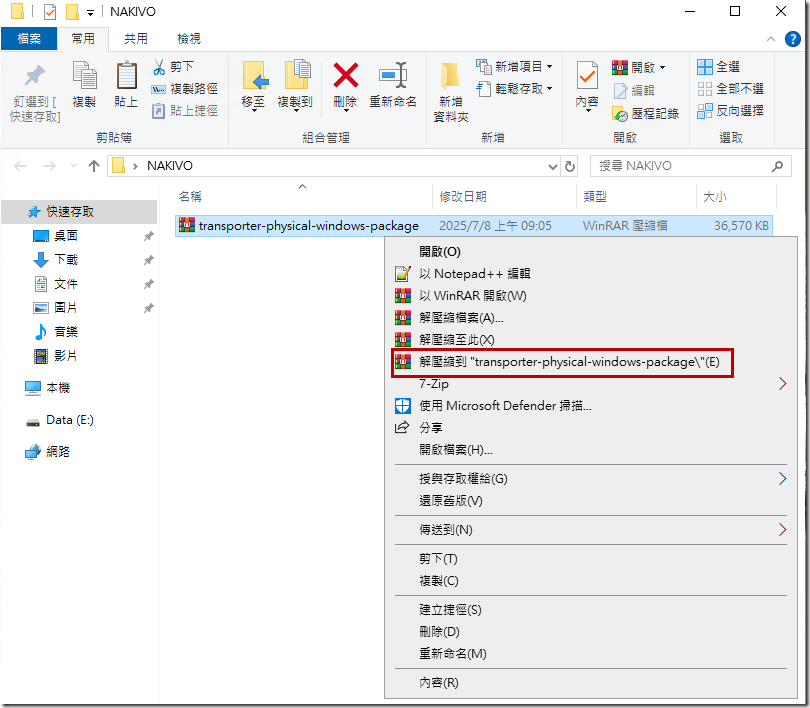This screenshot has width=810, height=708.
Task: Select the Data (E:) drive
Action: tap(69, 420)
